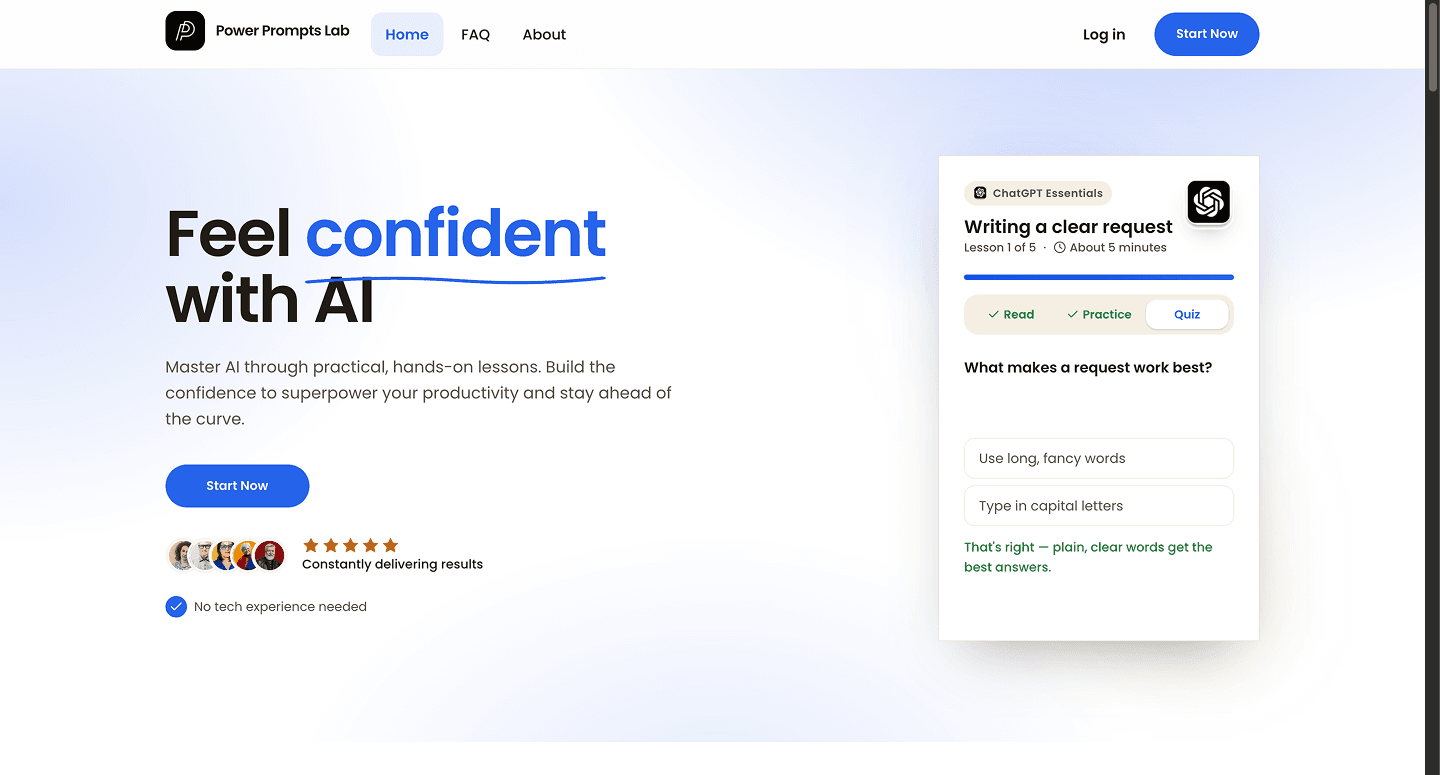Choose the answer Use long, fancy words
Viewport: 1440px width, 775px height.
pyautogui.click(x=1099, y=458)
